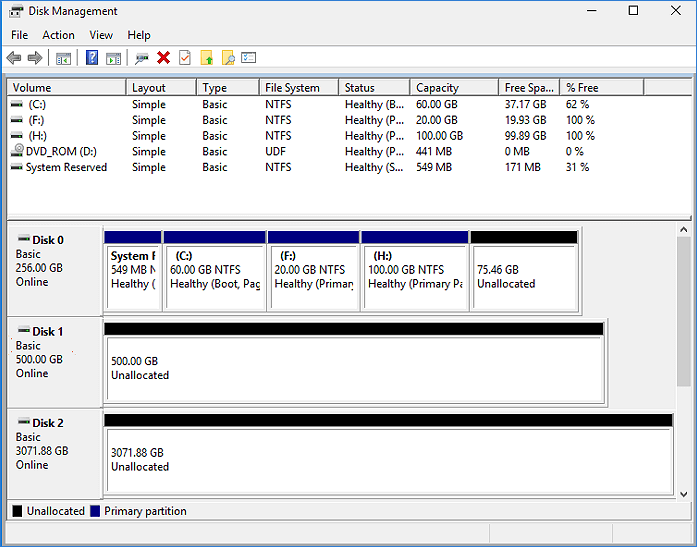697x547 pixels.
Task: Open the Action menu
Action: tap(58, 35)
